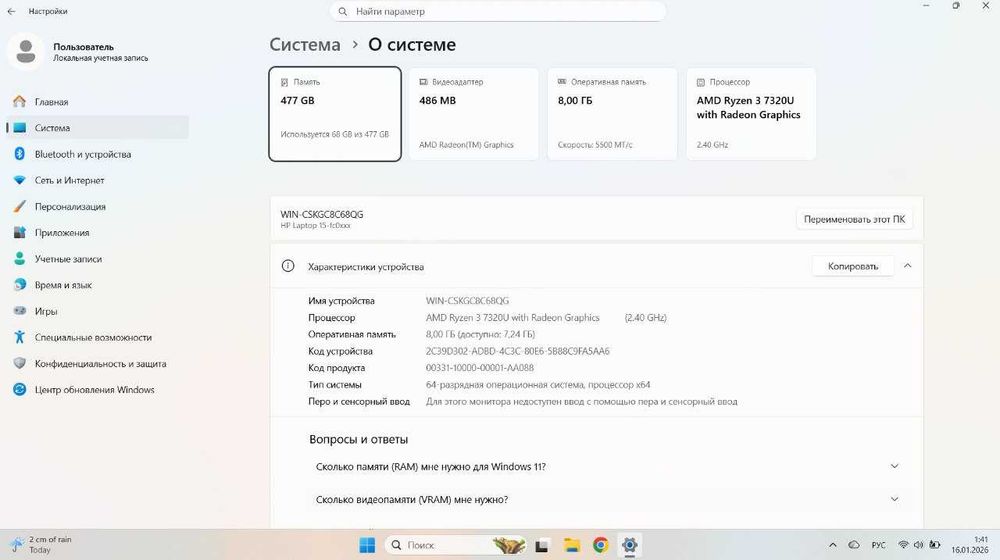This screenshot has width=1000, height=560.
Task: Open the Оперативная память 8,00 ГБ card
Action: click(612, 114)
